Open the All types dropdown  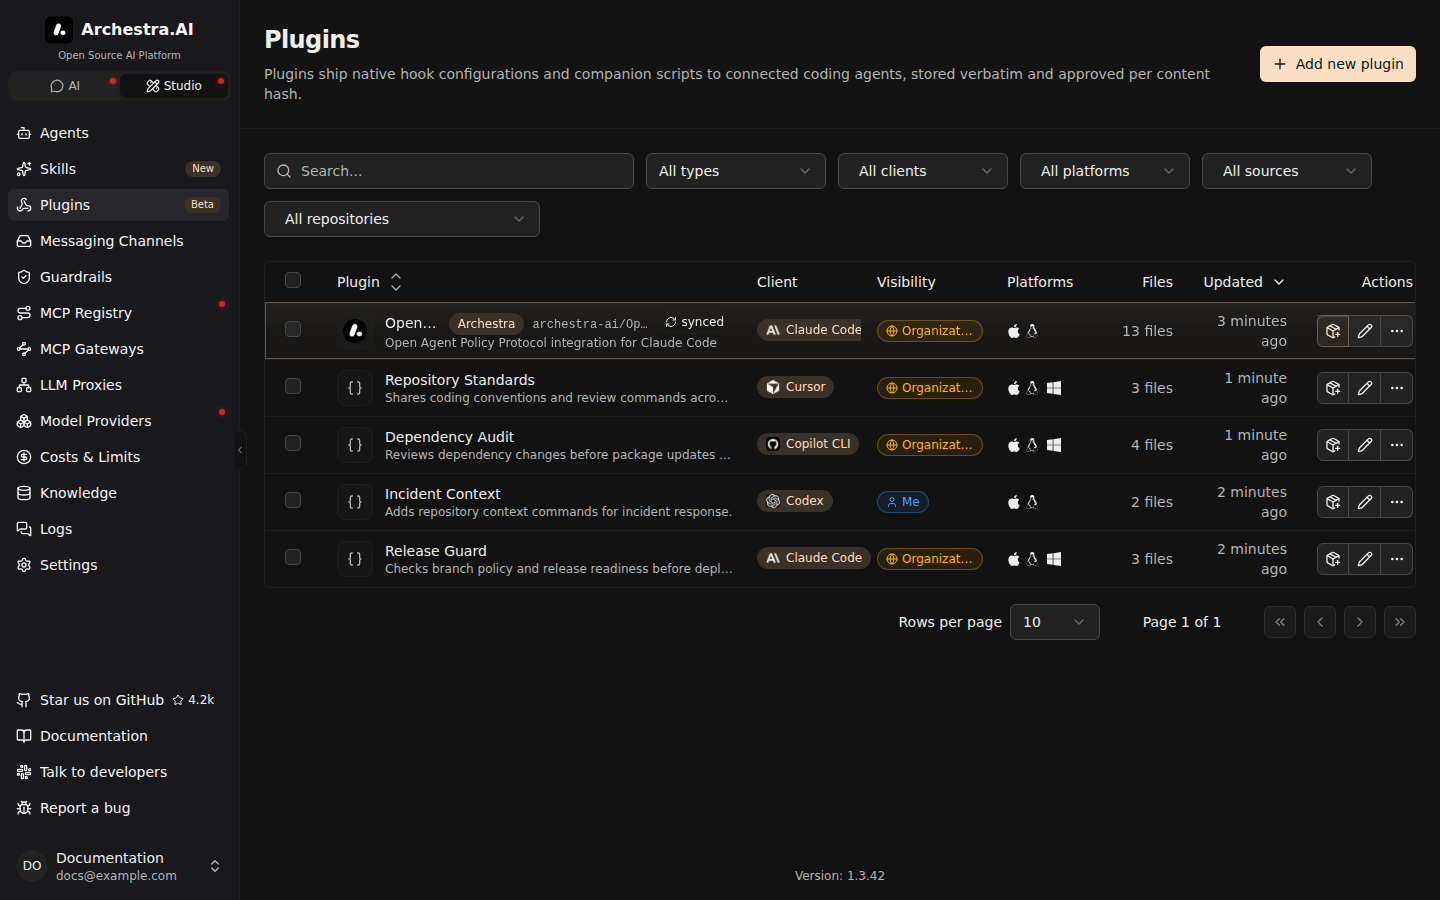(x=736, y=171)
